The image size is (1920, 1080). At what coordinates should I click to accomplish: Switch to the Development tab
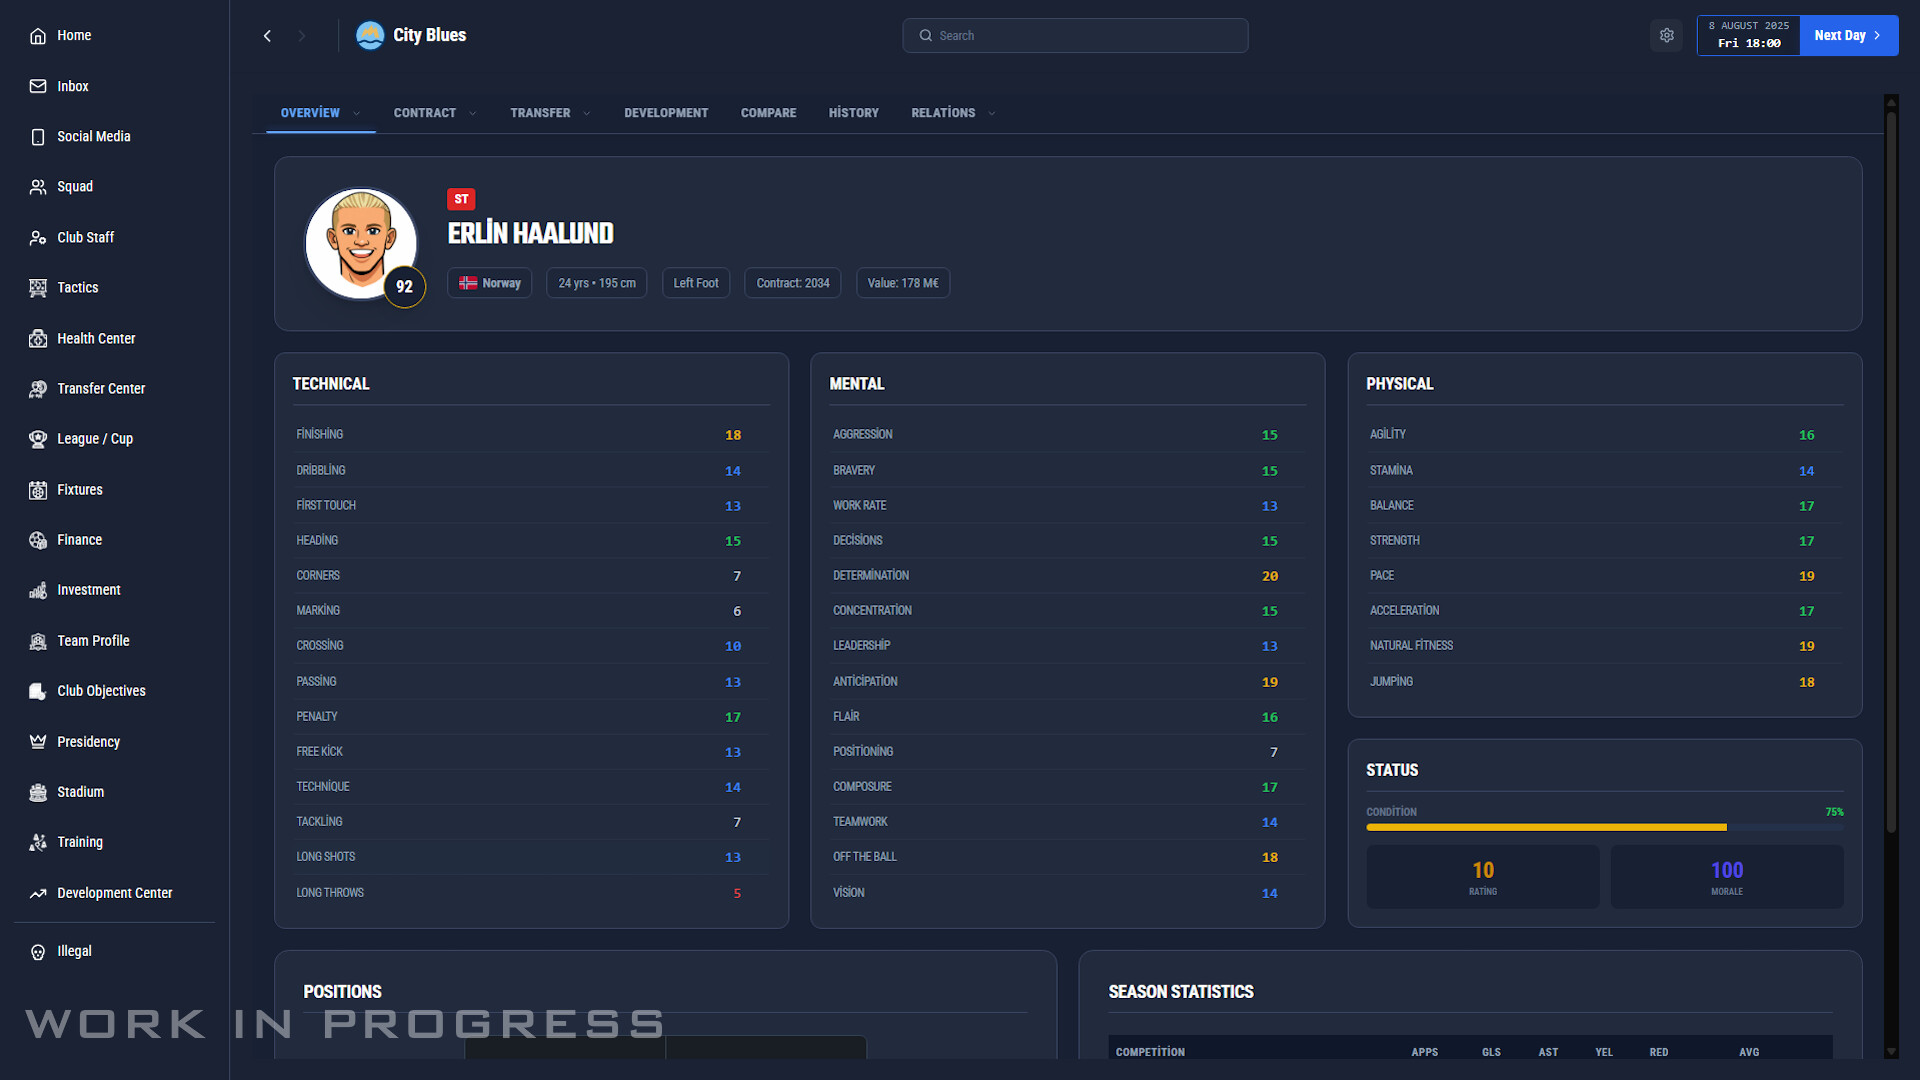(x=666, y=113)
